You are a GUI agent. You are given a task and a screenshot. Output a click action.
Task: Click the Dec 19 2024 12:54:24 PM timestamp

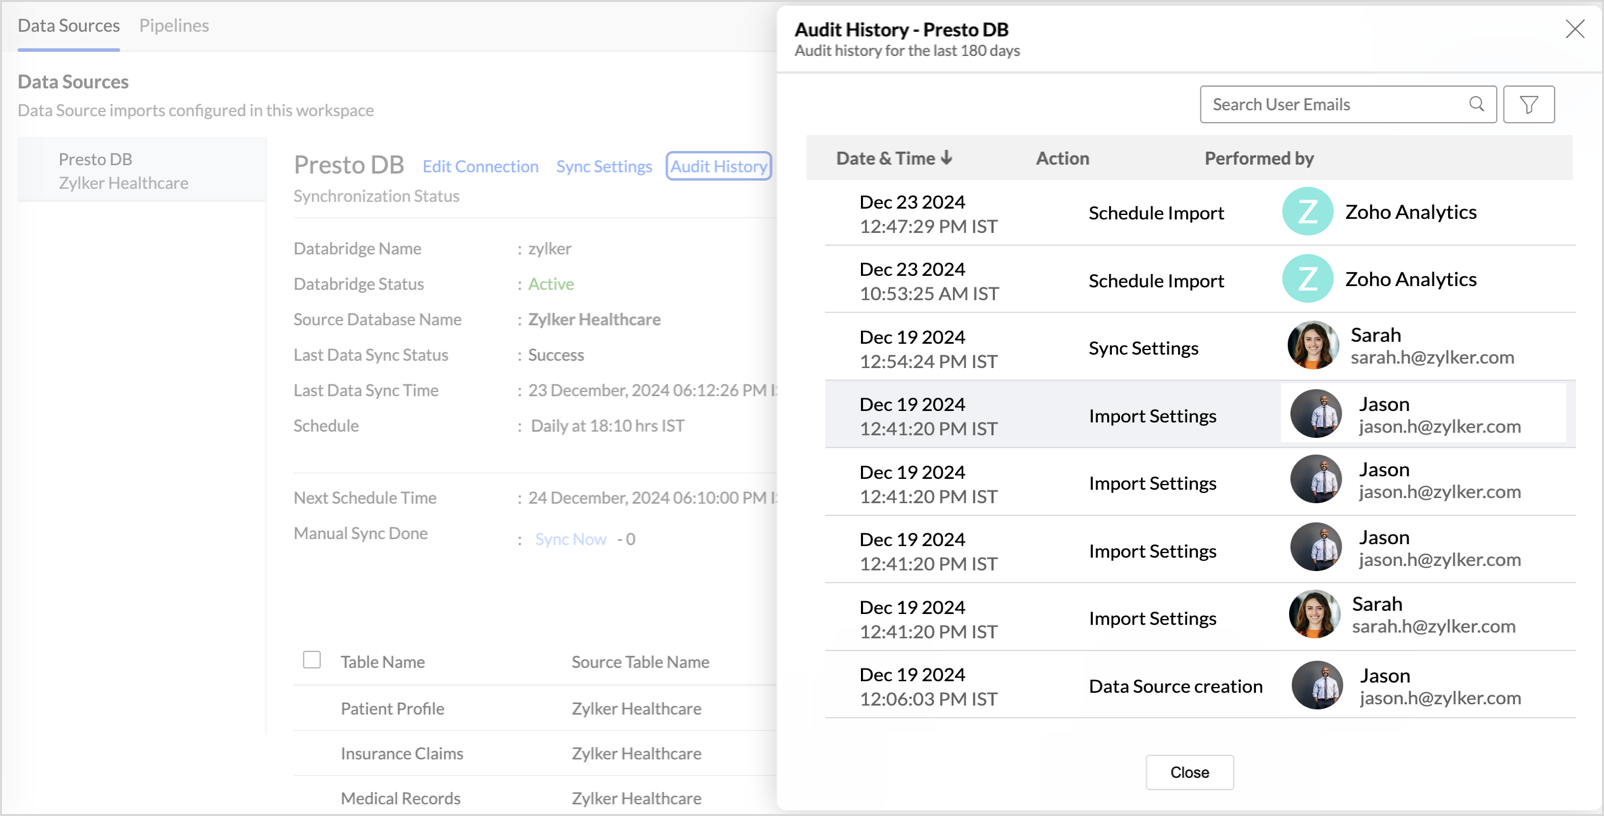point(928,349)
